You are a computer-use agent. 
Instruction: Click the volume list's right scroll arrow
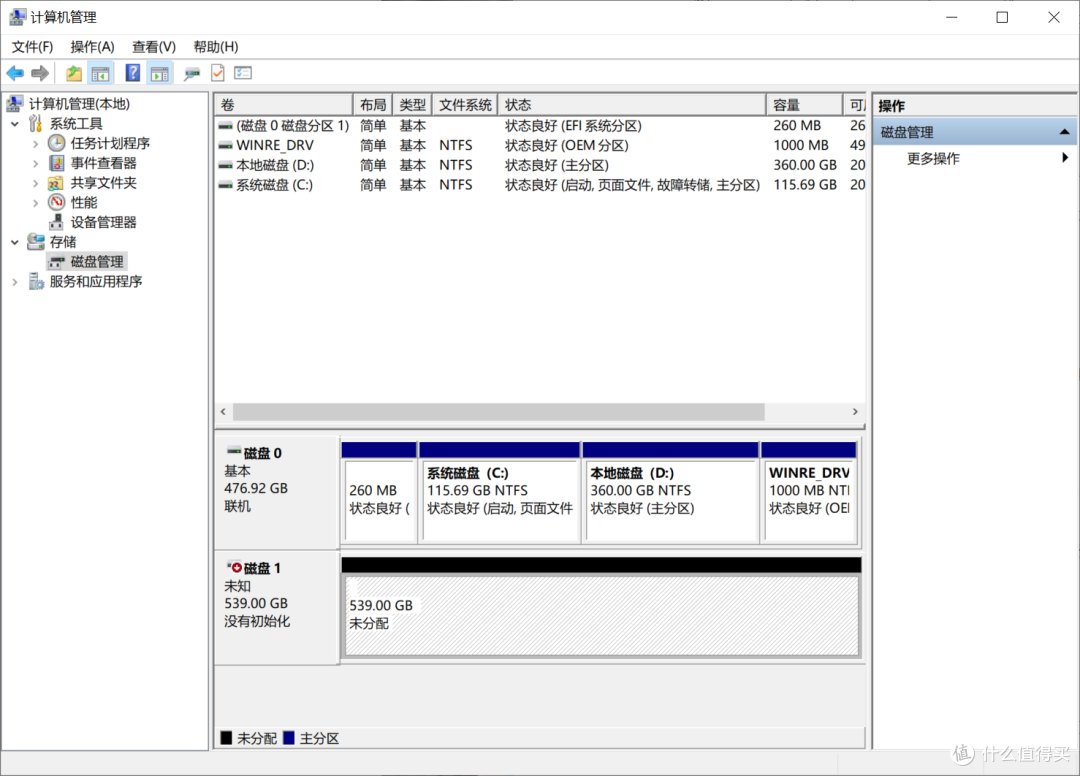point(855,412)
